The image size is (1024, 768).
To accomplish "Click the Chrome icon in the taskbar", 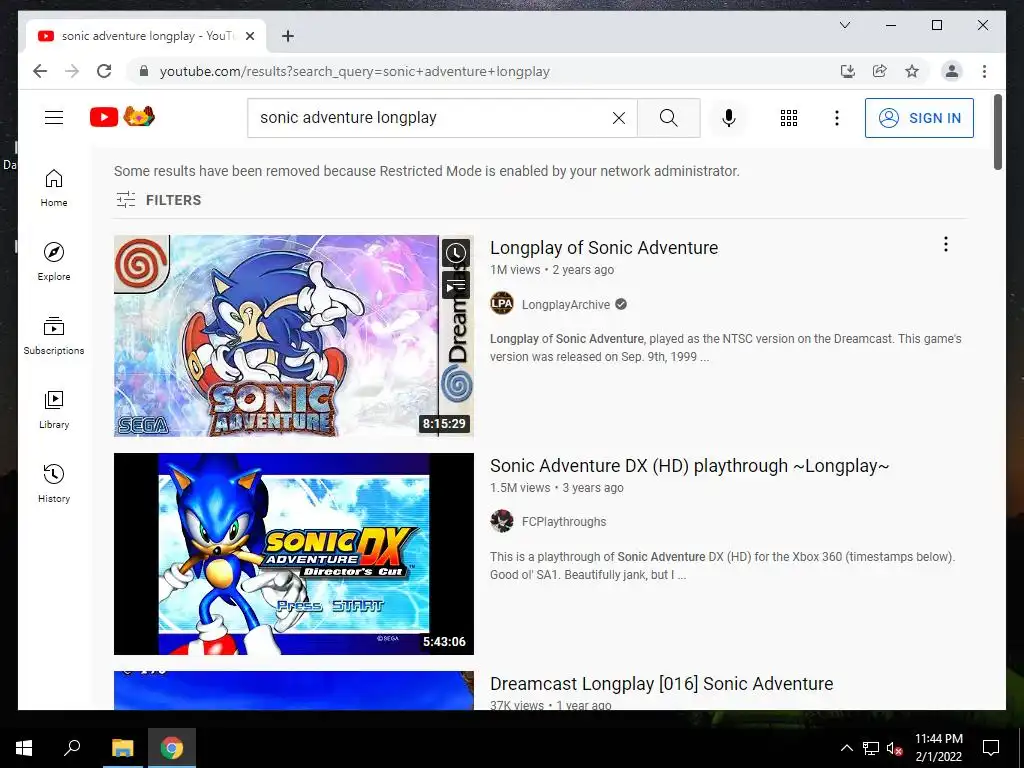I will click(x=172, y=748).
